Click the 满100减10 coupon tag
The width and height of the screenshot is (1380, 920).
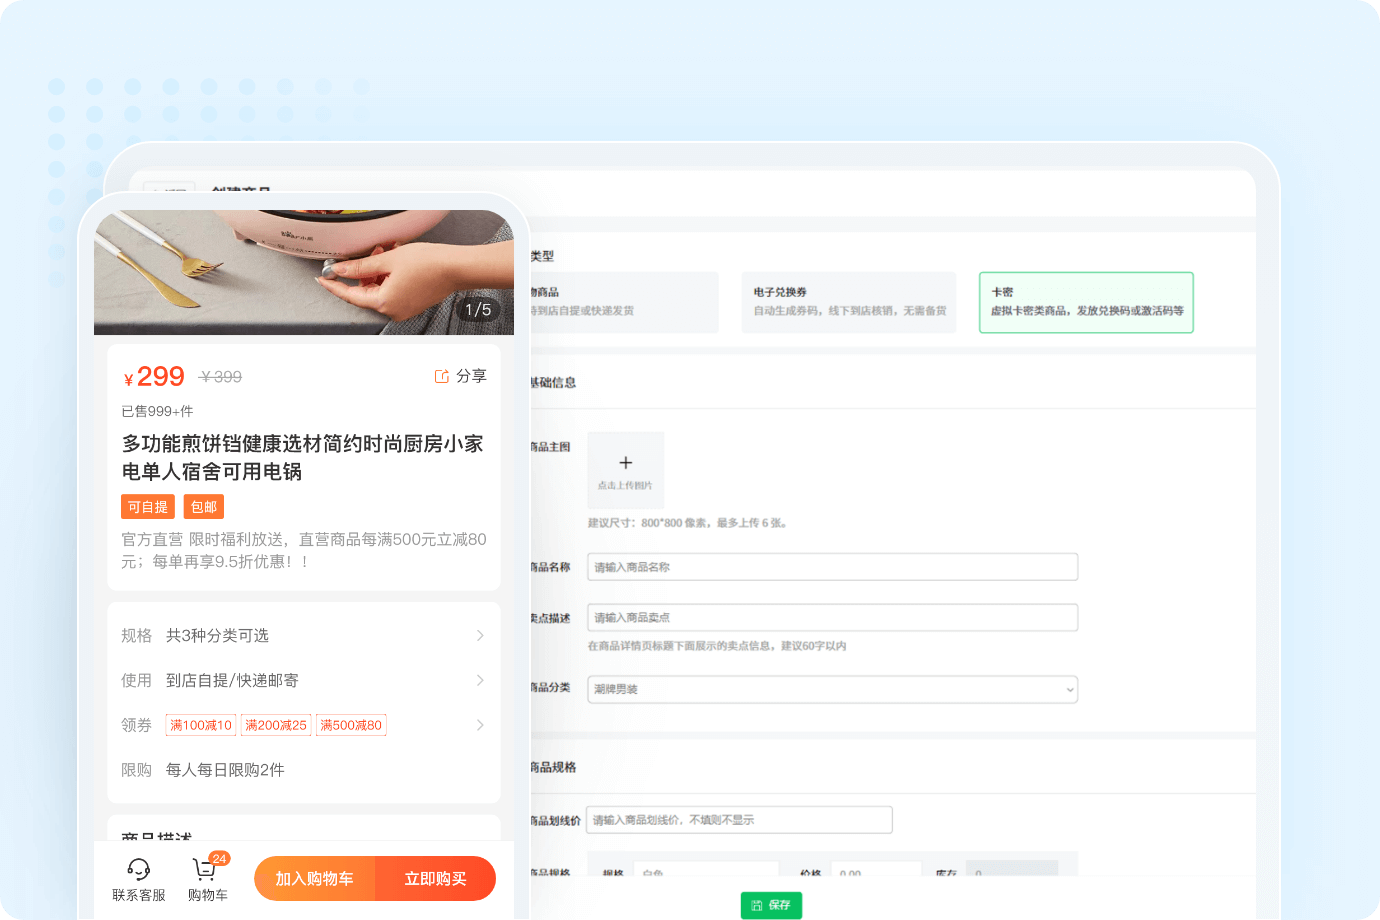200,725
